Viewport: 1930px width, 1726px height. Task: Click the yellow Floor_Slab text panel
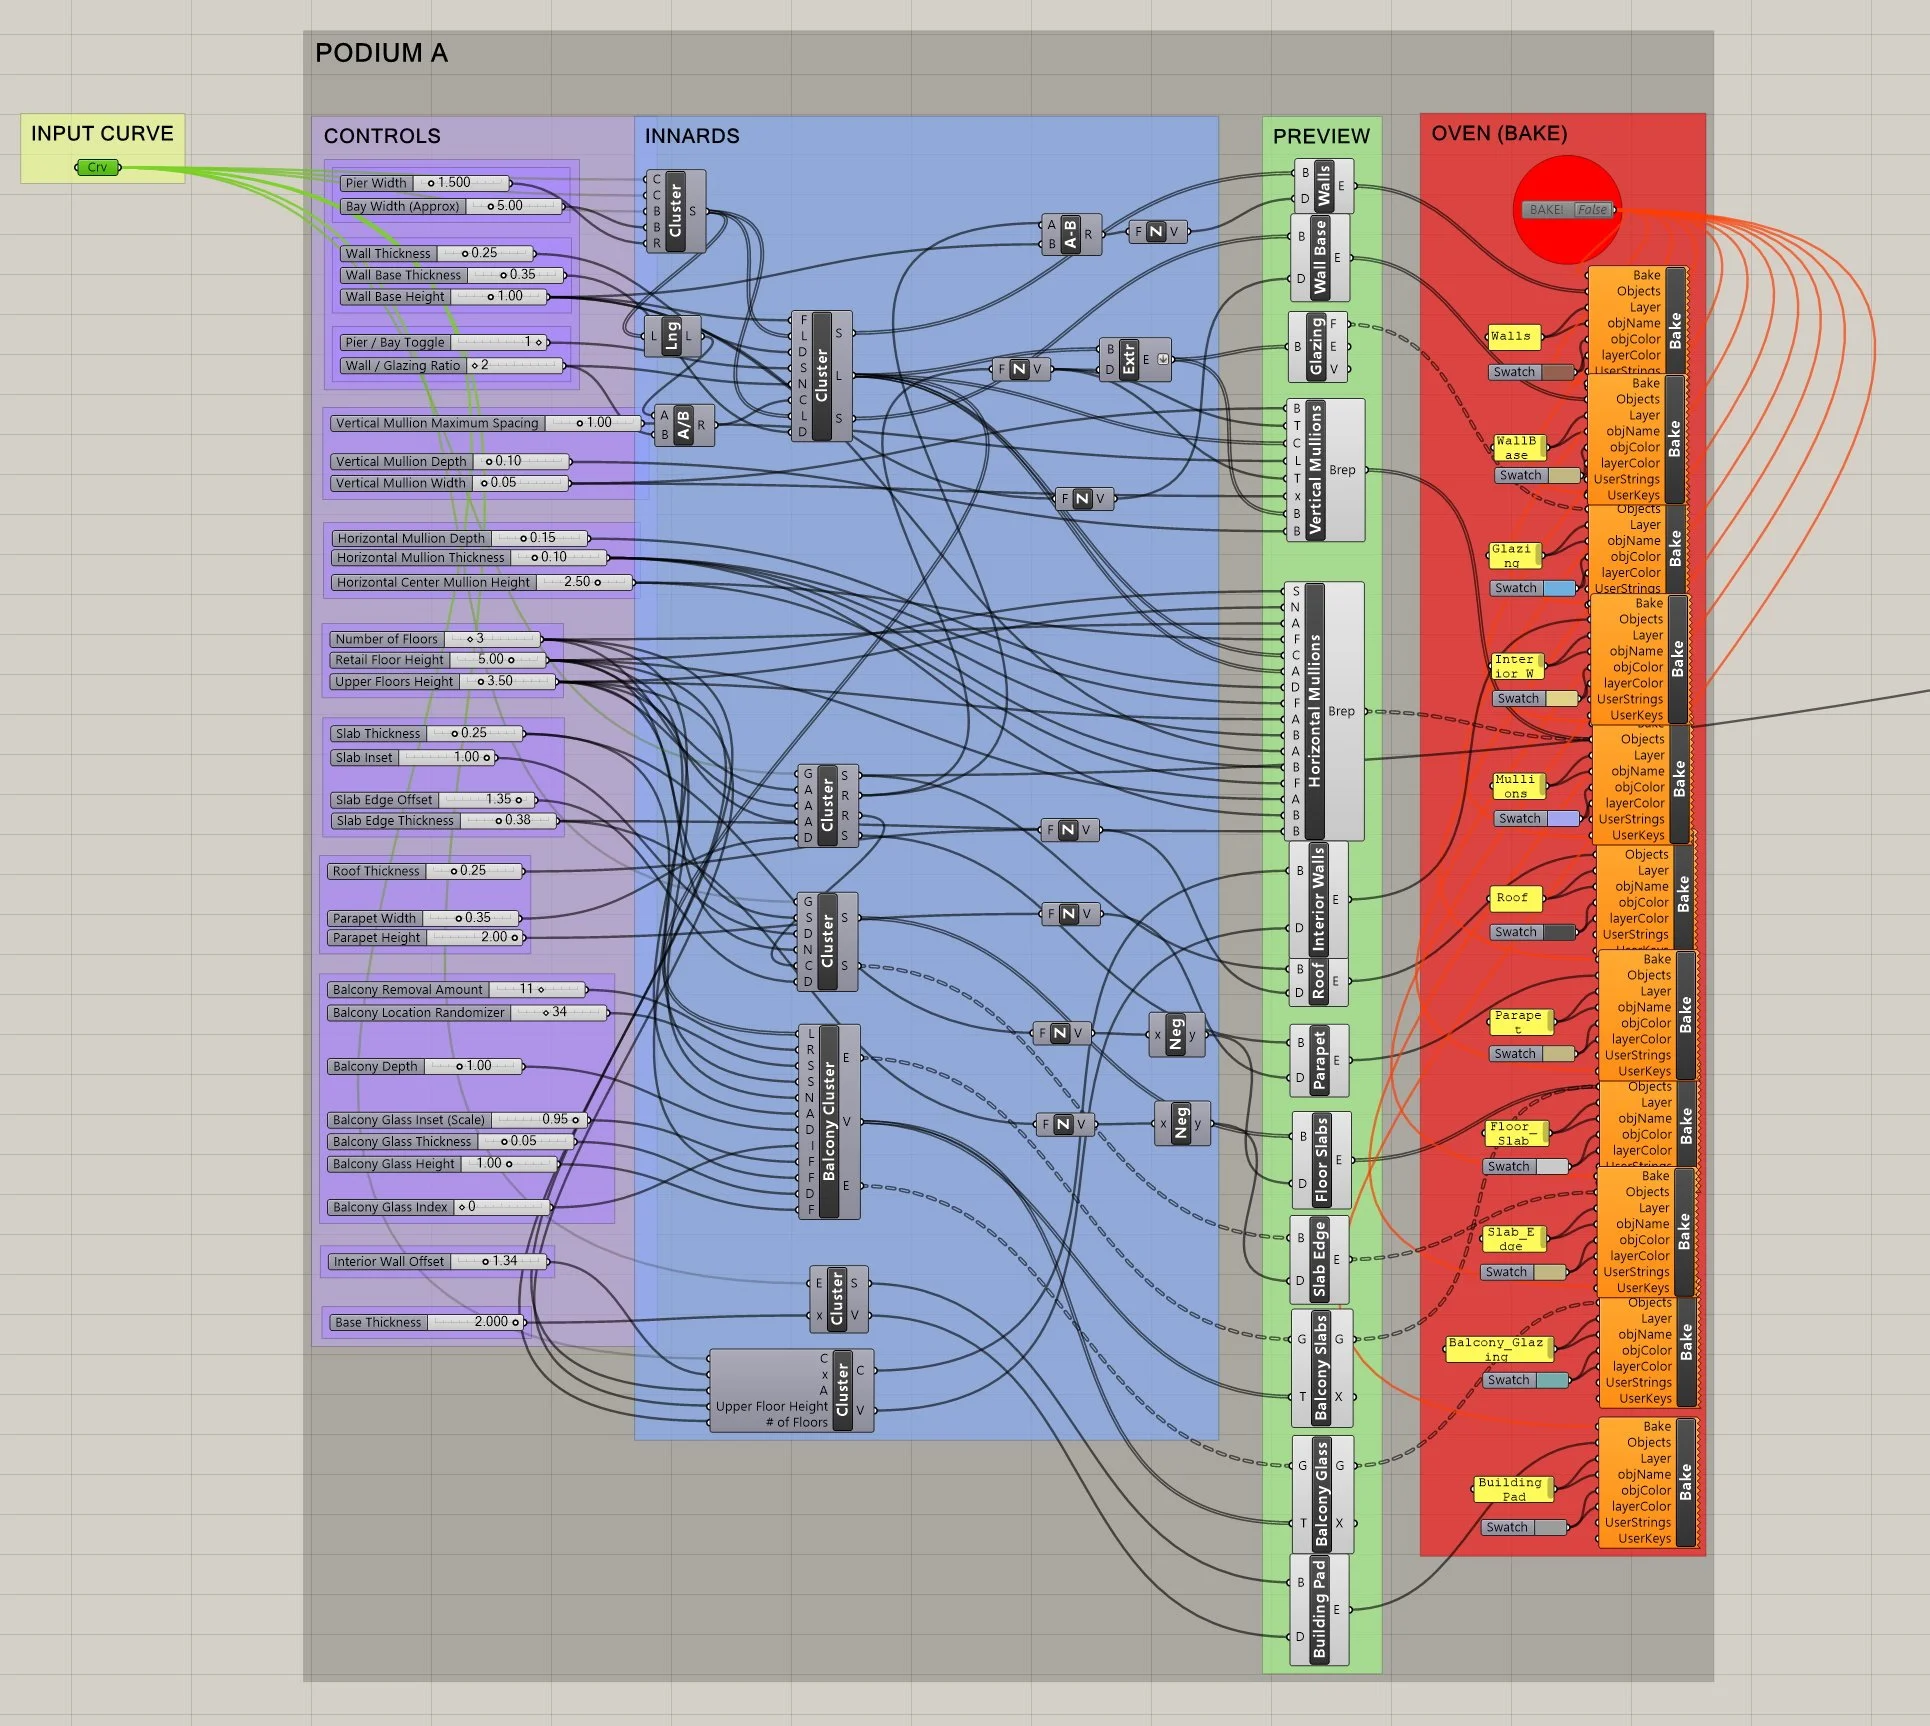pos(1516,1133)
